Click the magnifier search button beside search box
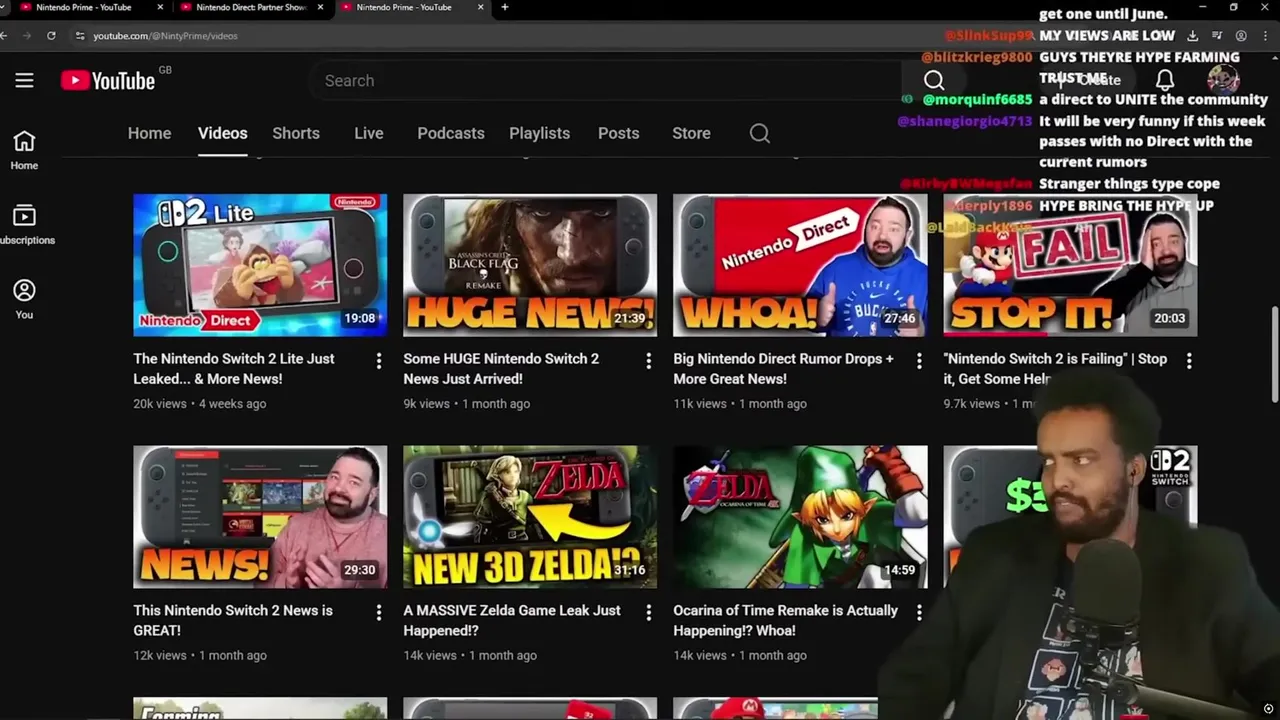The height and width of the screenshot is (720, 1280). pyautogui.click(x=934, y=80)
